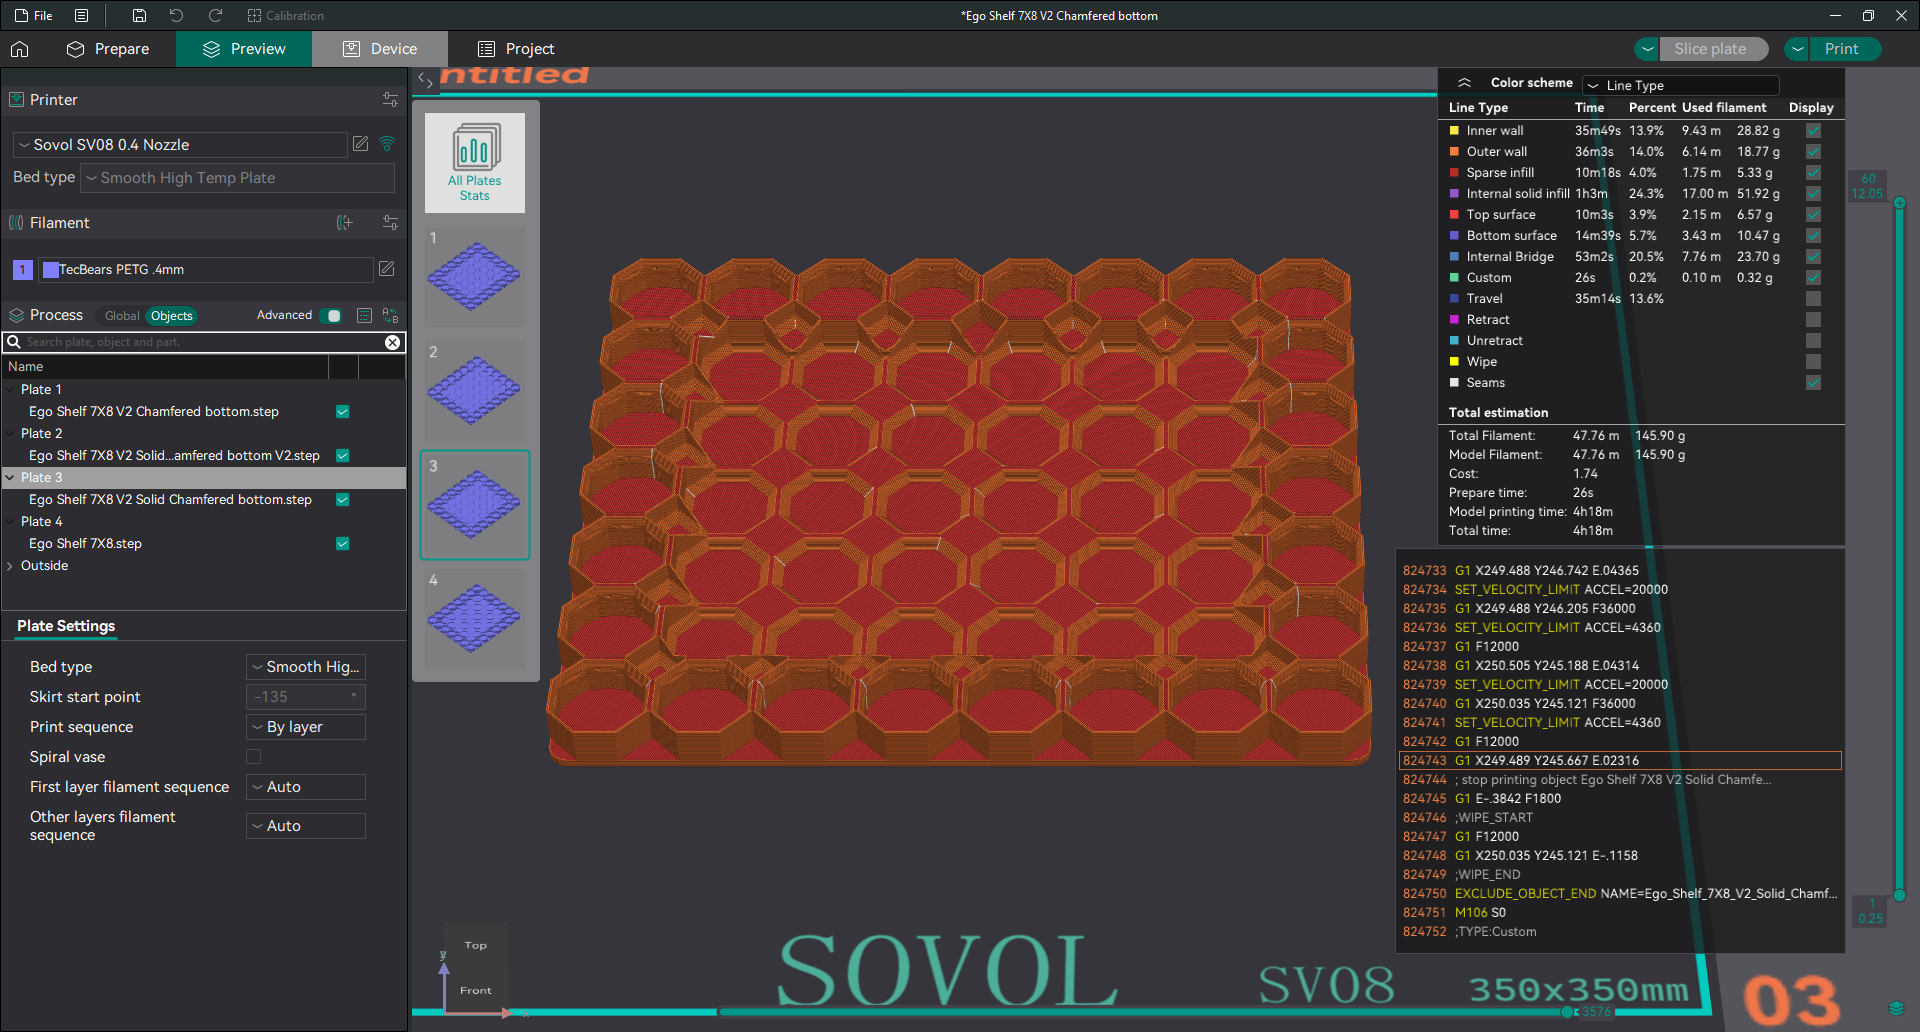
Task: Click the blue filament color swatch
Action: [51, 270]
